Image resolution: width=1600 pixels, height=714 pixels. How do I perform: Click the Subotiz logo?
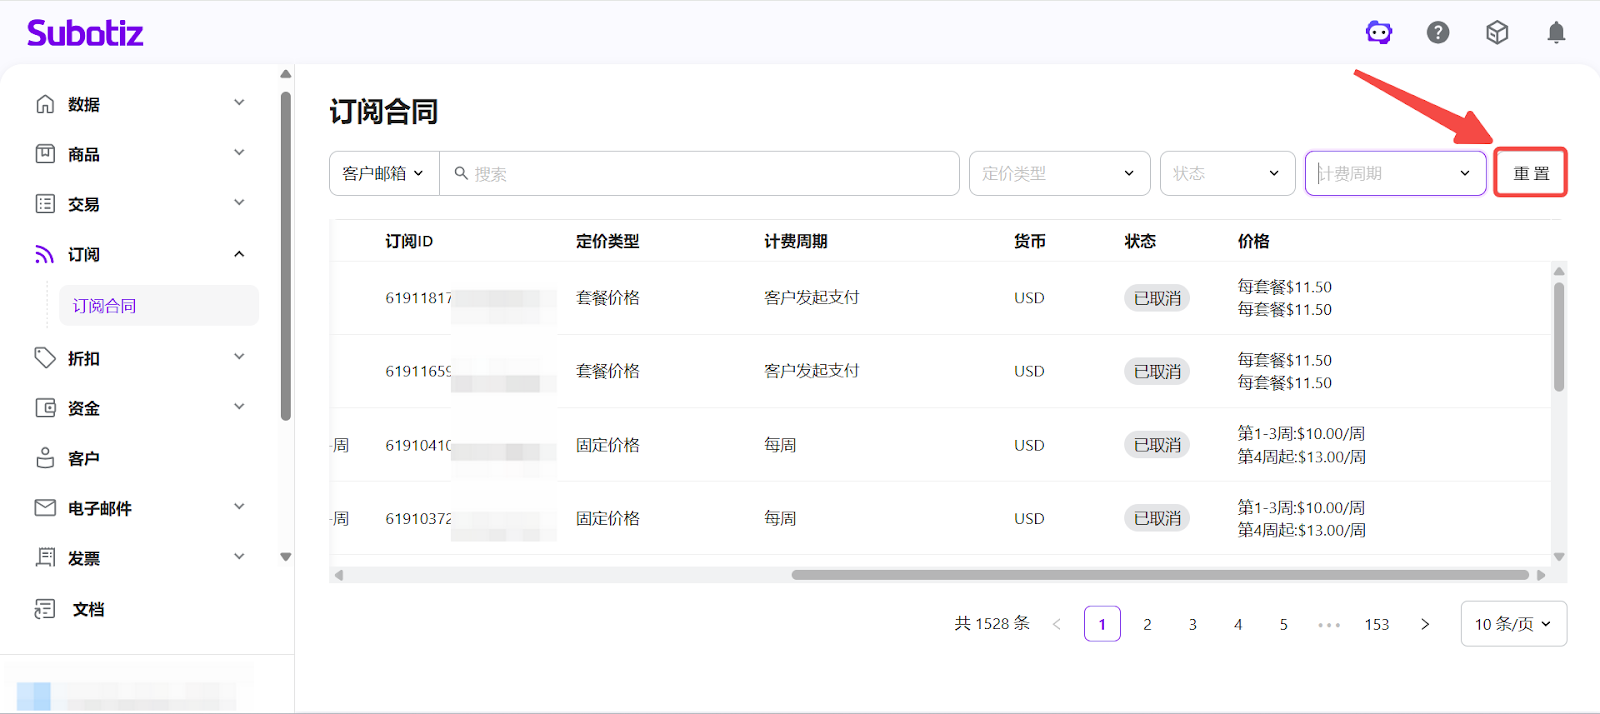coord(85,33)
